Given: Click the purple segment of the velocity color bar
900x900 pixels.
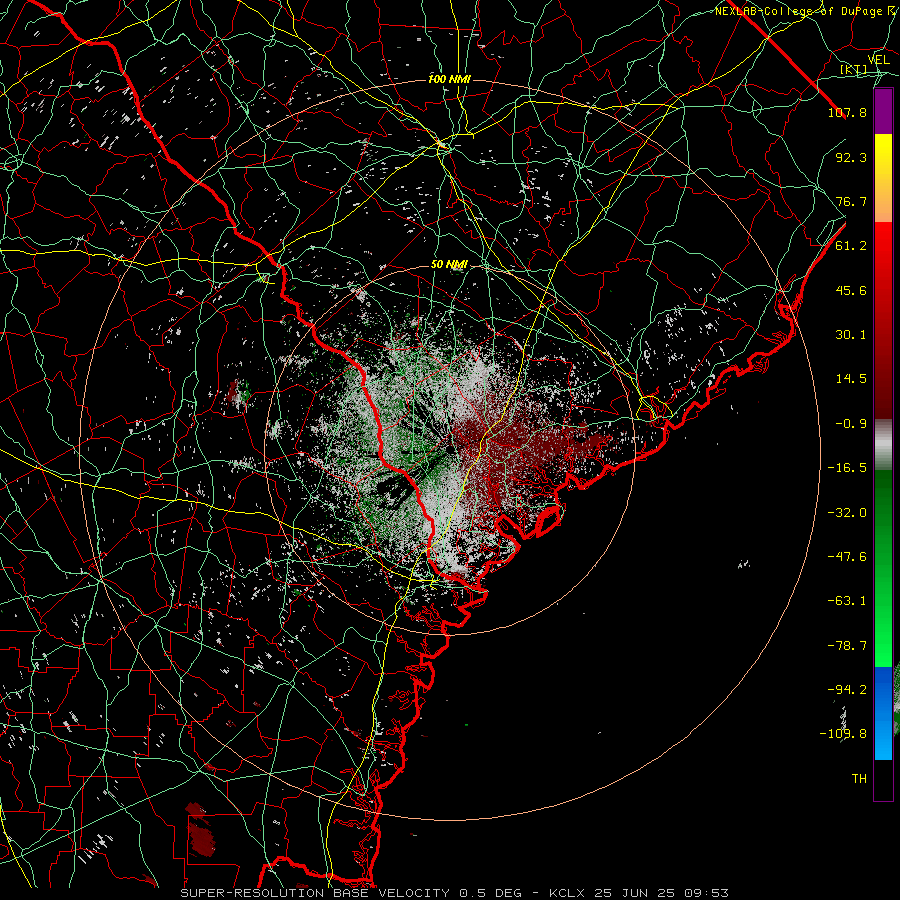Looking at the screenshot, I should [x=883, y=112].
